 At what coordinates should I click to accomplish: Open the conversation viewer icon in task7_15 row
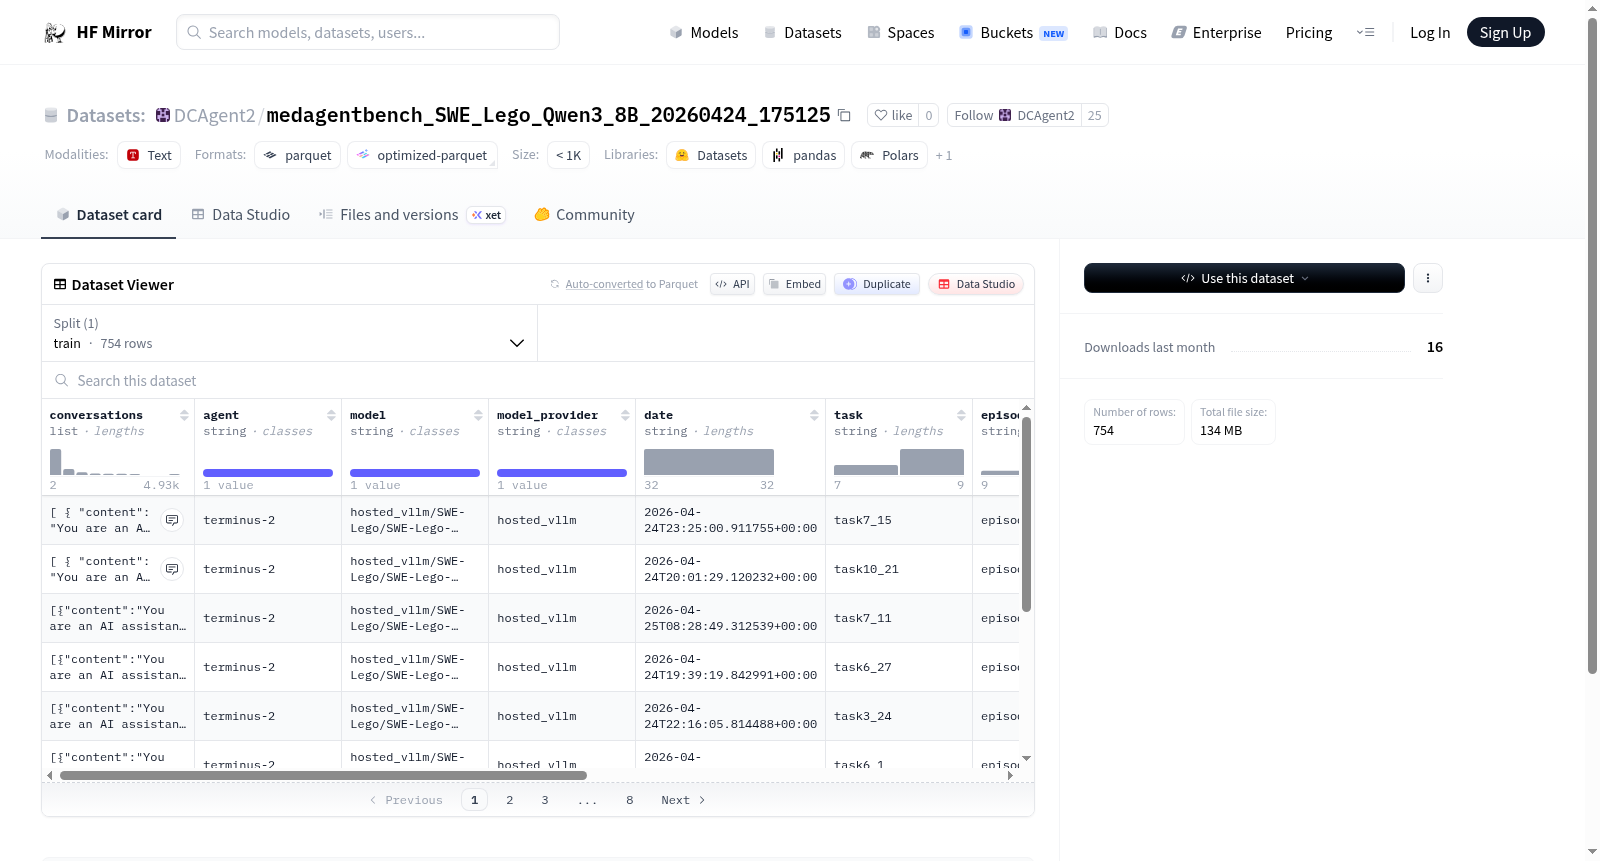[172, 520]
